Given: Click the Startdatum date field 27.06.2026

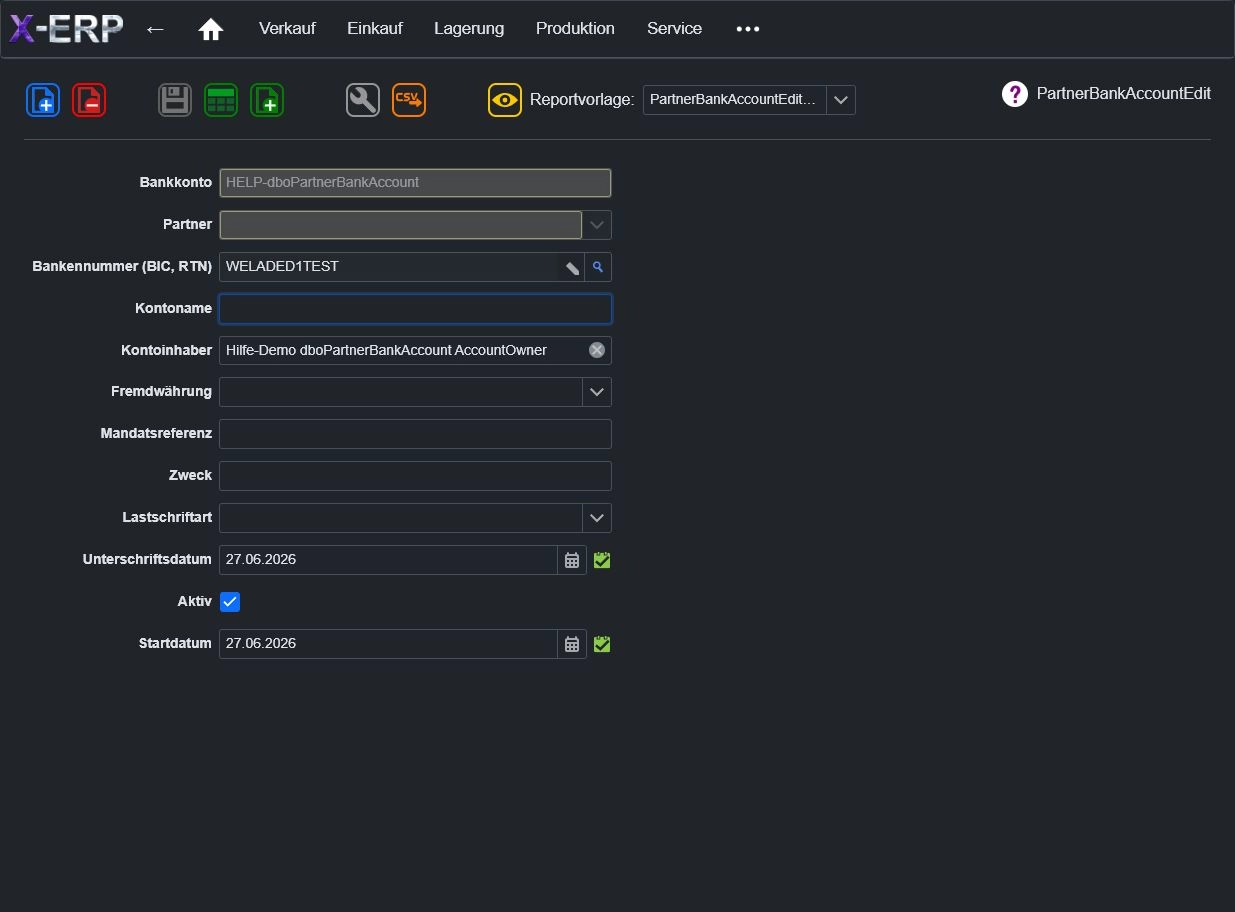Looking at the screenshot, I should pos(388,644).
